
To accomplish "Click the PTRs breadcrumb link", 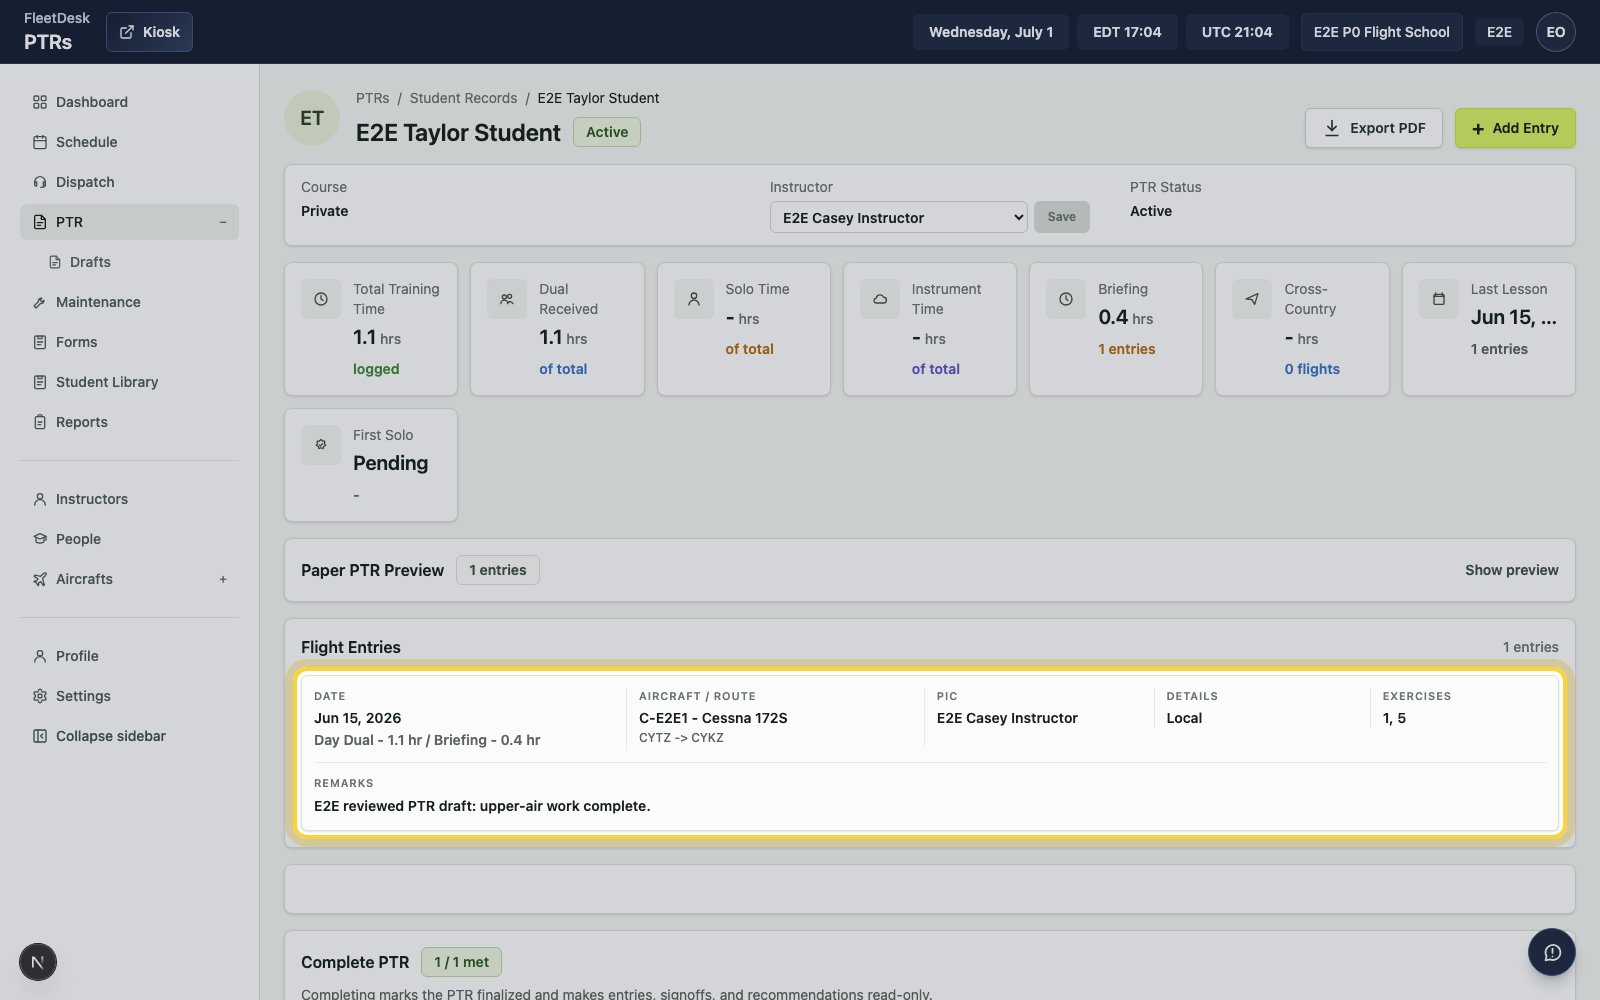I will click(372, 98).
